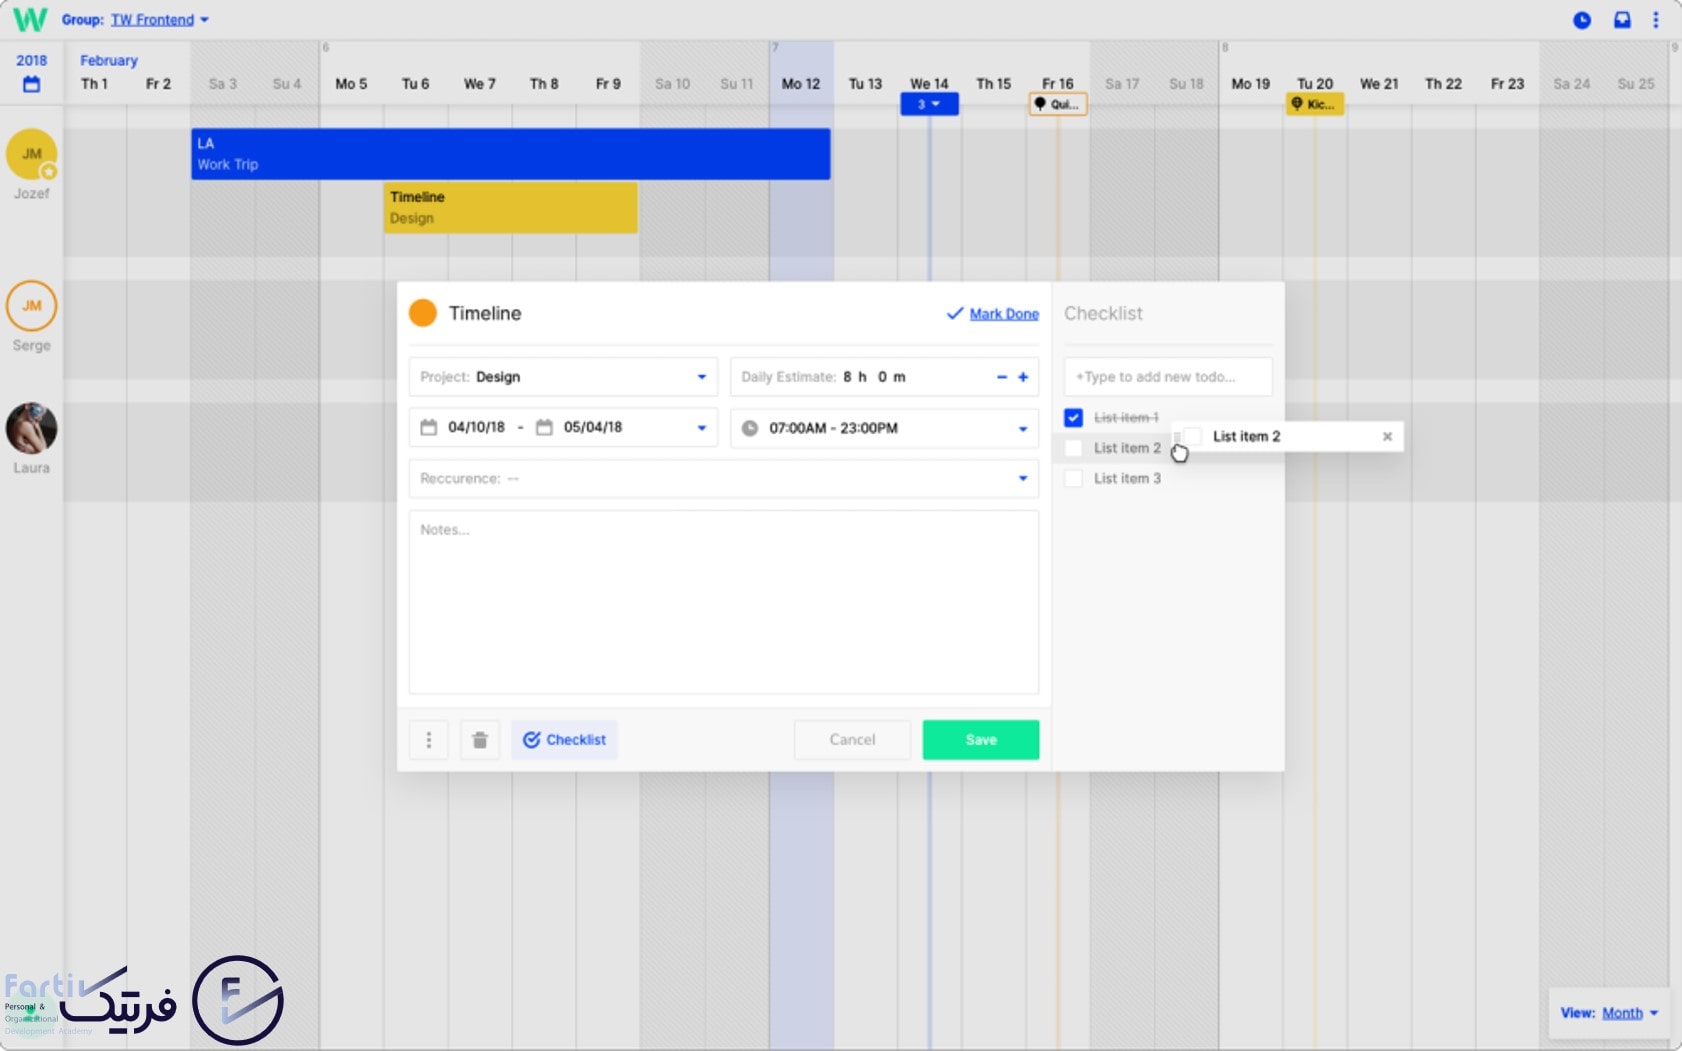
Task: Click the minus icon for Daily Estimate
Action: point(1002,377)
